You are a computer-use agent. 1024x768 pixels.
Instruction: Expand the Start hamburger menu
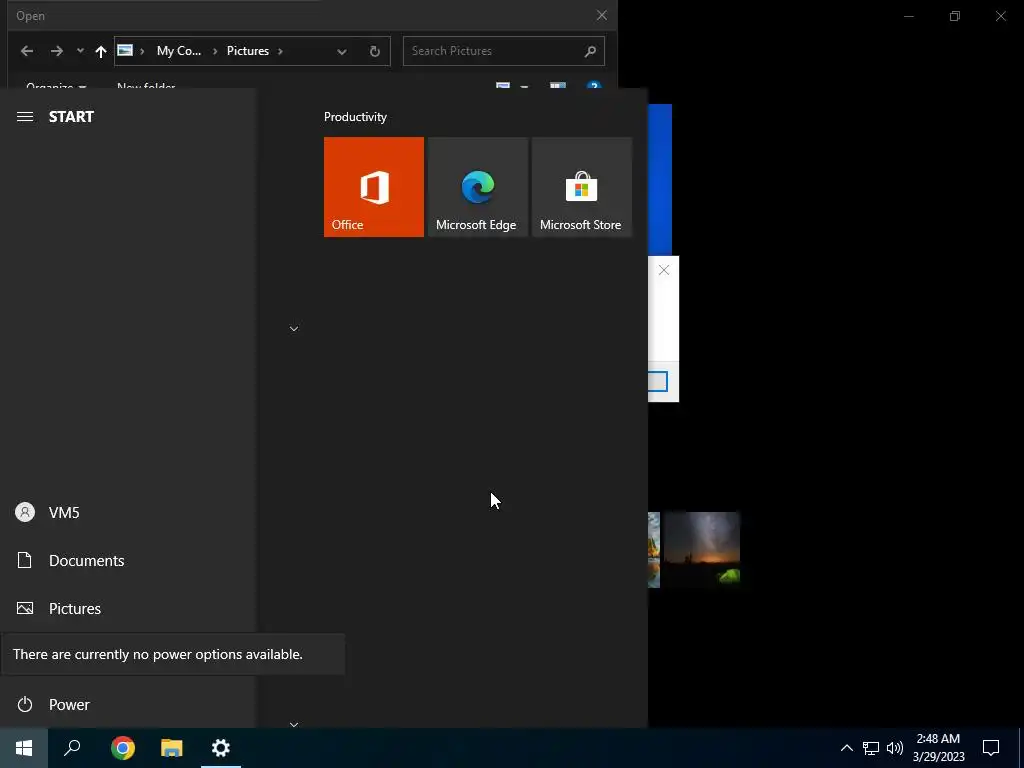25,116
